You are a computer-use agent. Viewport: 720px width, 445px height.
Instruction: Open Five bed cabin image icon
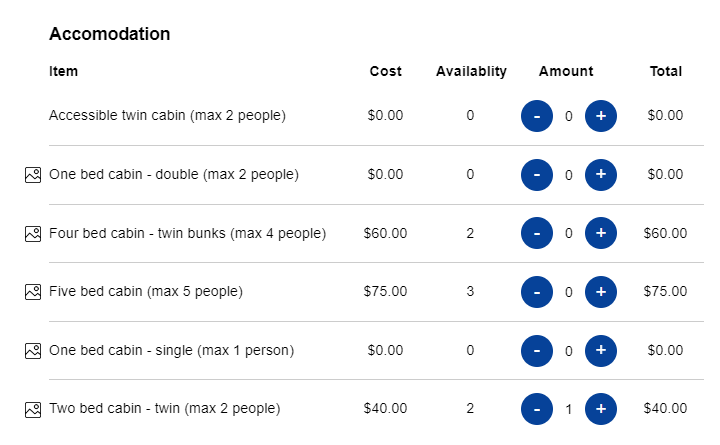pos(32,292)
